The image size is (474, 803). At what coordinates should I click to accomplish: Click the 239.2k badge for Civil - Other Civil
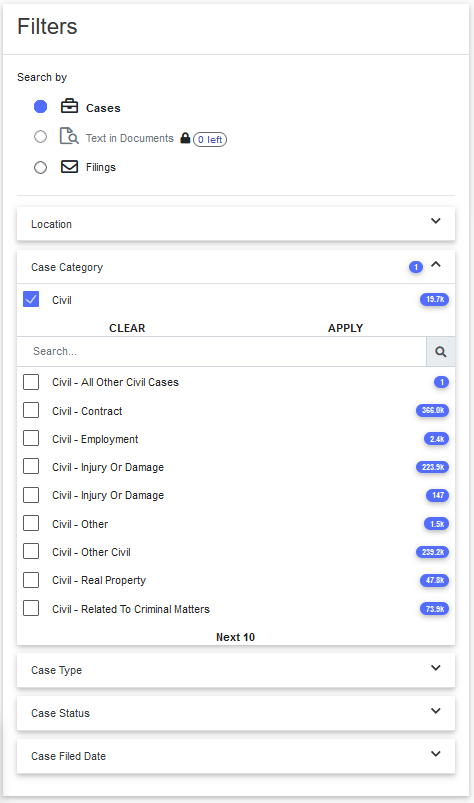(x=433, y=552)
